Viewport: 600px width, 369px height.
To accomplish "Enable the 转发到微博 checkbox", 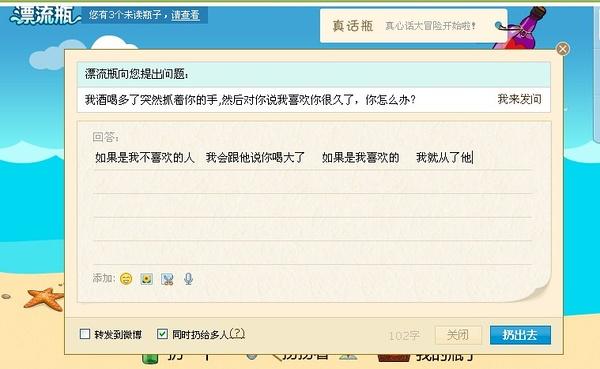I will point(85,334).
